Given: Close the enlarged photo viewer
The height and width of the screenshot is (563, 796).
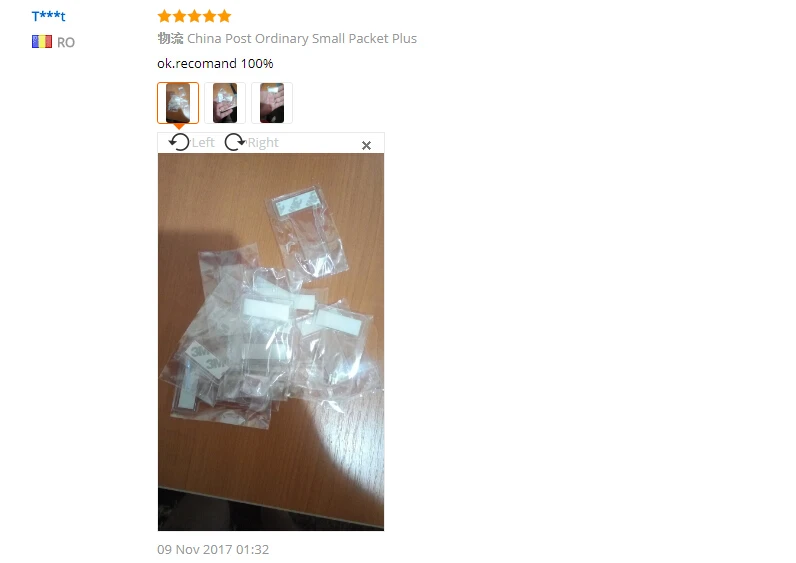Looking at the screenshot, I should coord(366,146).
